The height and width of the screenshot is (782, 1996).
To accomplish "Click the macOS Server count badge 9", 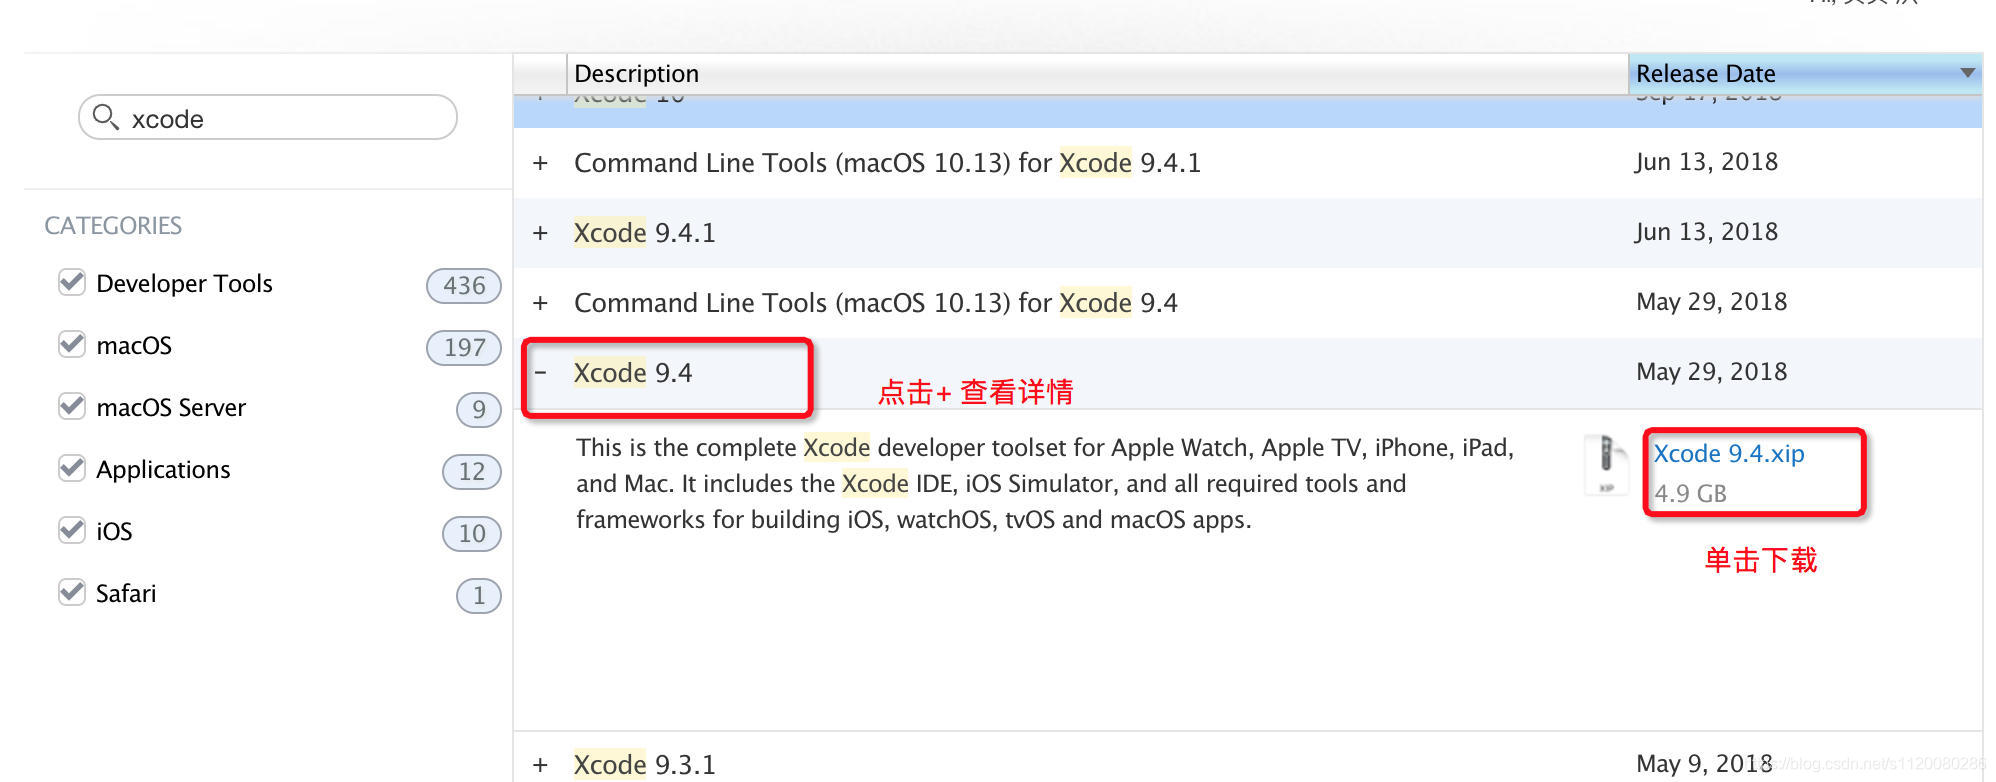I will click(479, 410).
